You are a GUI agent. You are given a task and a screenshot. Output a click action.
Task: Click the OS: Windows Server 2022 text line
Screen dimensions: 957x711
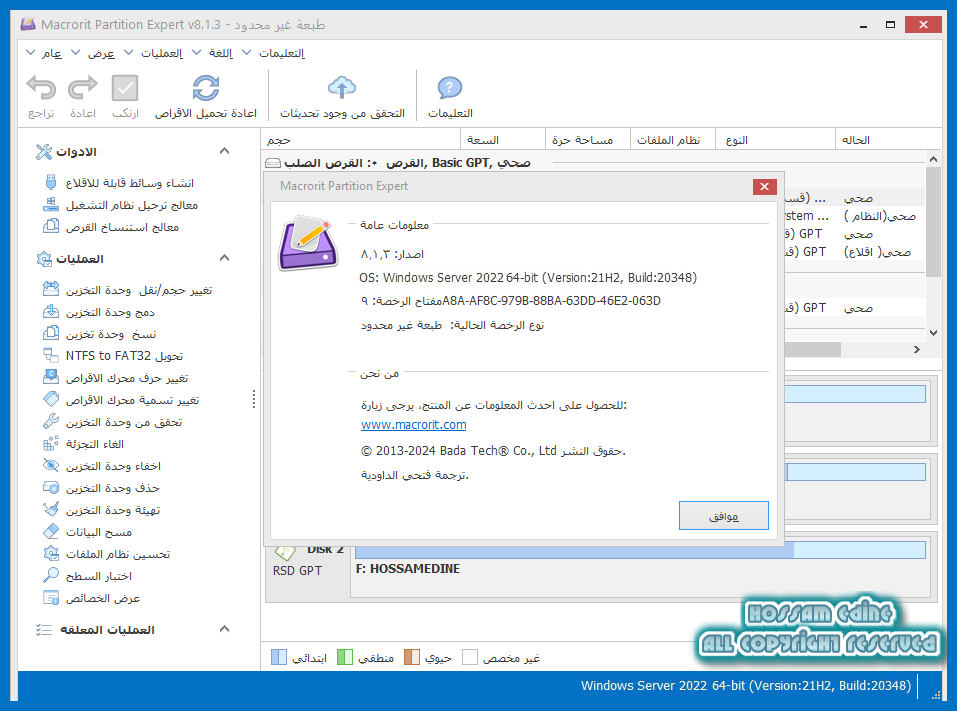[528, 278]
